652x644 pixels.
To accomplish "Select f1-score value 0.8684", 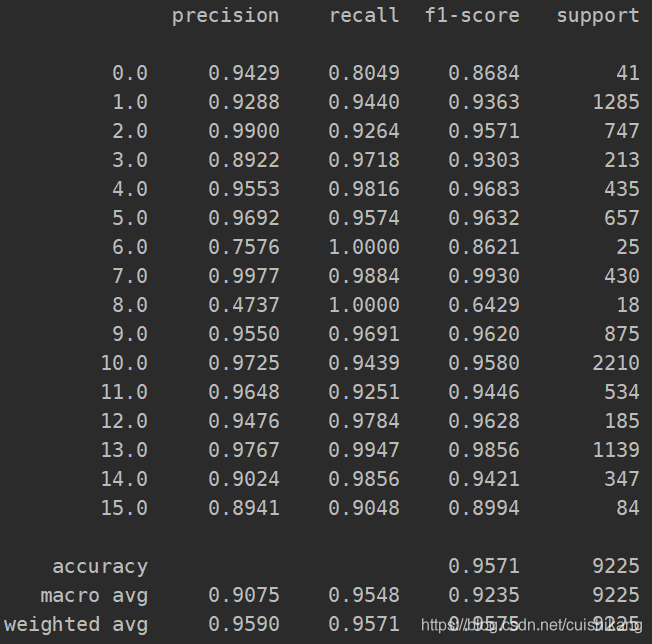I will [x=484, y=73].
